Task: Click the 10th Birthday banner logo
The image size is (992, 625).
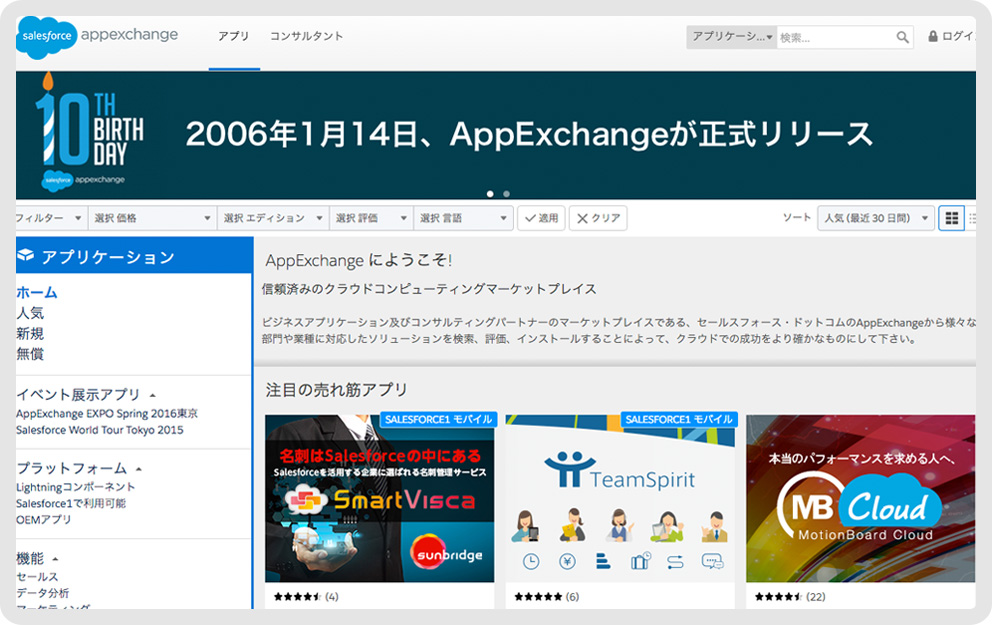Action: (89, 132)
